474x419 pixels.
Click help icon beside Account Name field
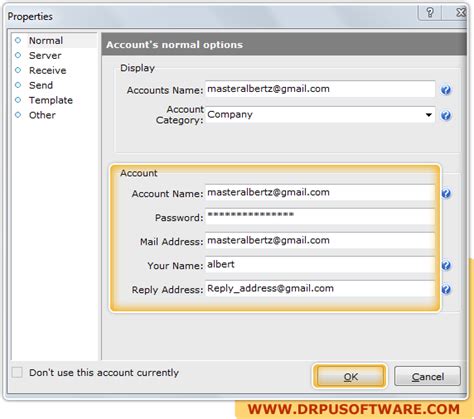pyautogui.click(x=446, y=193)
